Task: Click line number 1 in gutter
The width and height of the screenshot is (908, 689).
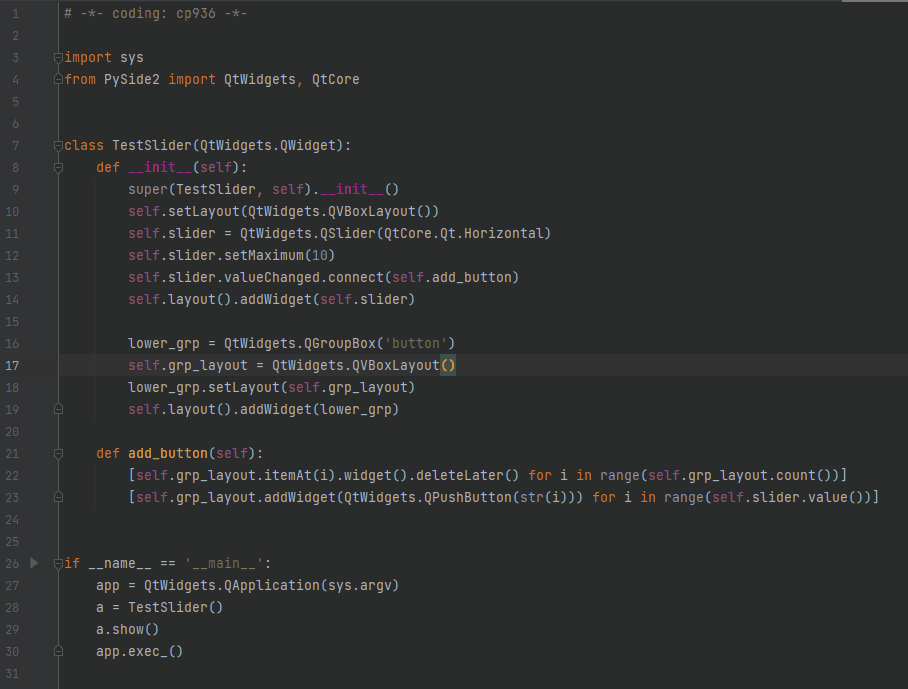Action: coord(13,14)
